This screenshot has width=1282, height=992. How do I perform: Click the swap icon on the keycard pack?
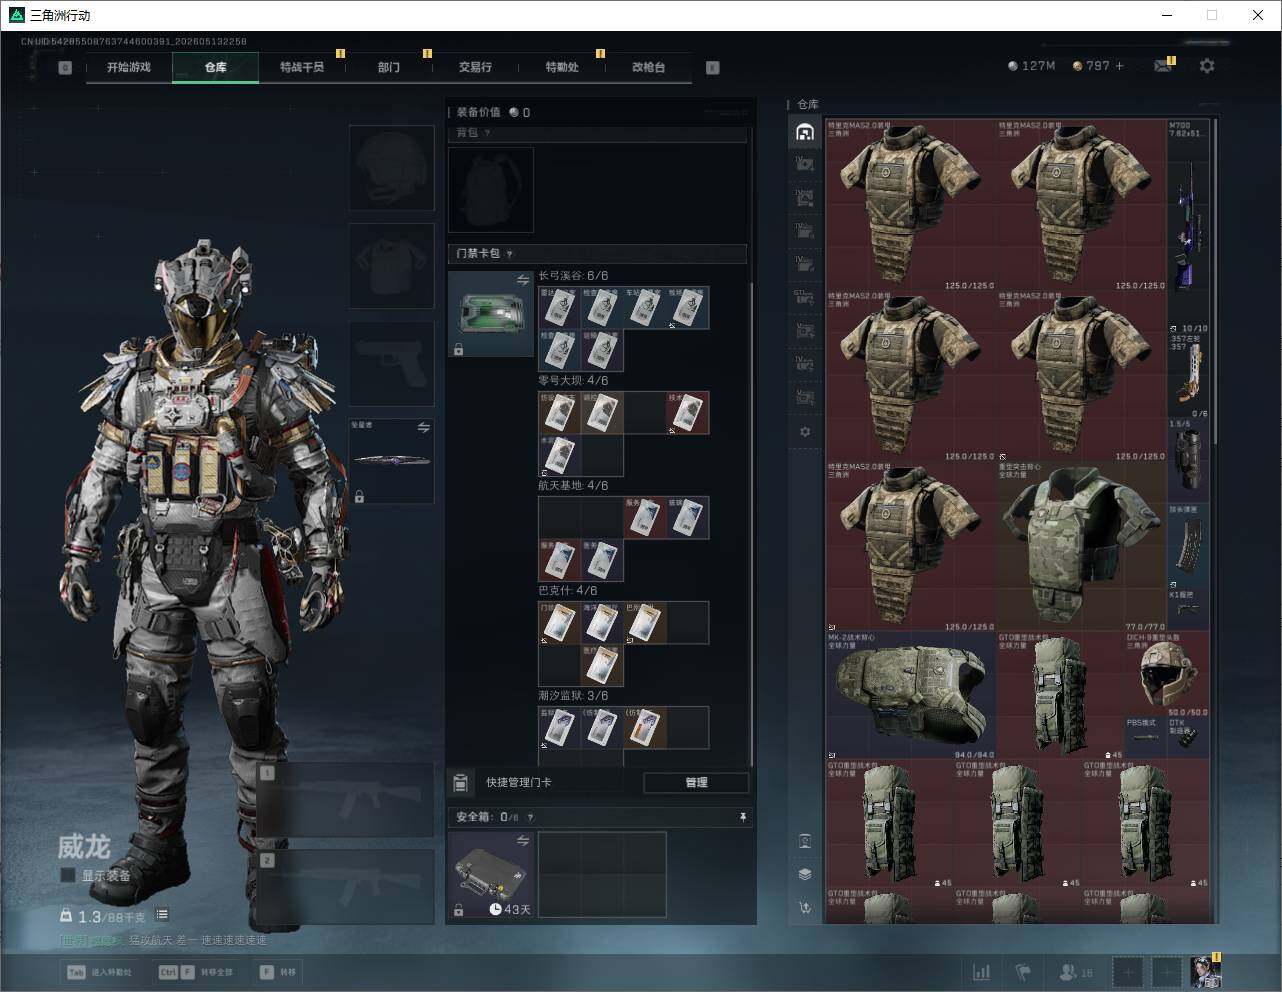(522, 280)
